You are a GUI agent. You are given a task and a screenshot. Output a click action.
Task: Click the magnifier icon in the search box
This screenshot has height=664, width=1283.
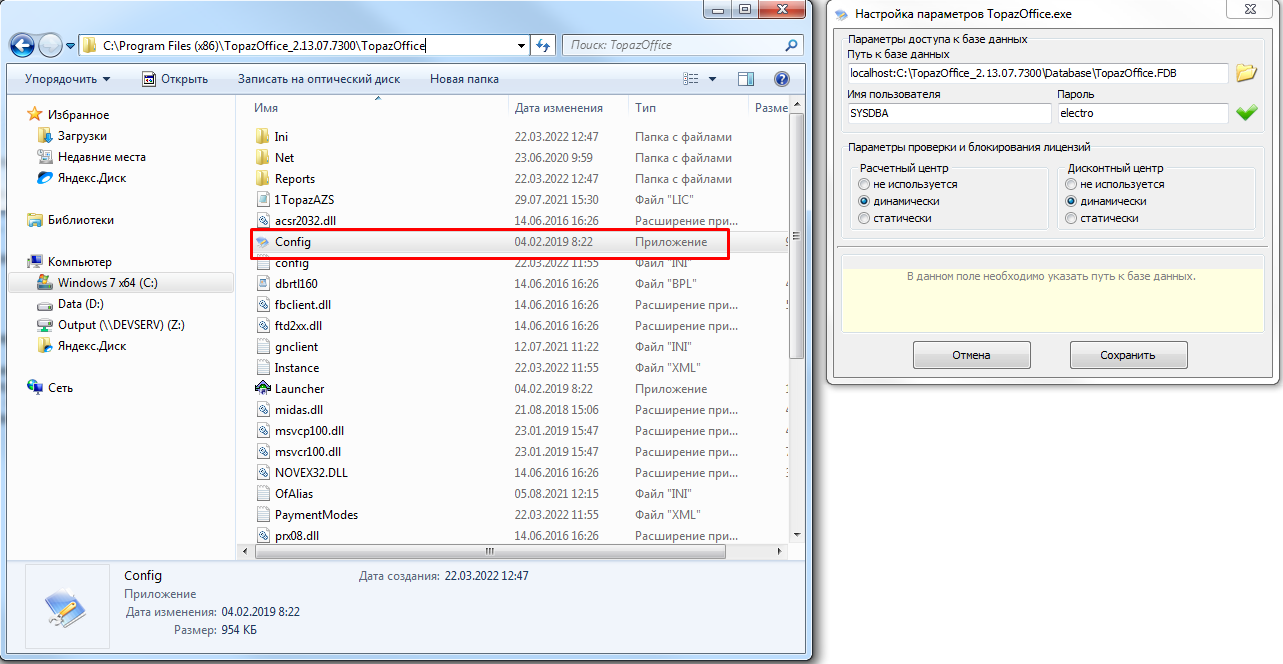point(791,45)
